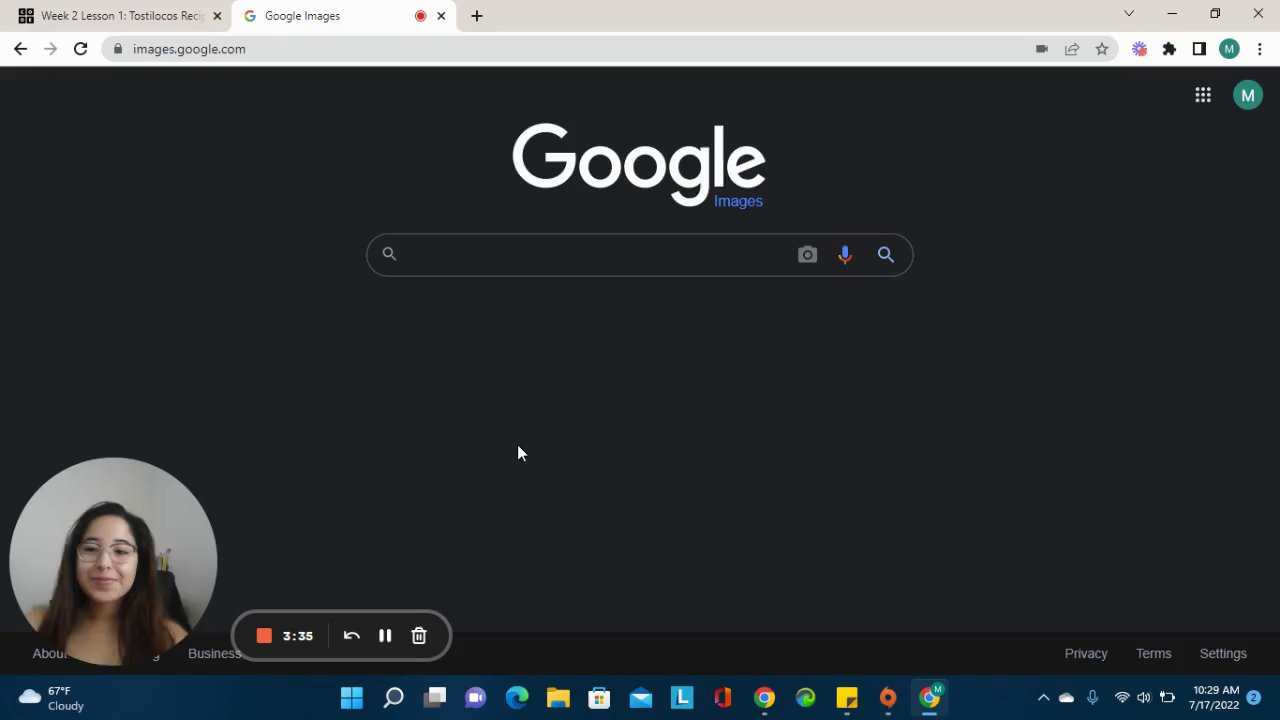Screen dimensions: 1280x720
Task: Open Sticky Notes from taskbar
Action: point(847,698)
